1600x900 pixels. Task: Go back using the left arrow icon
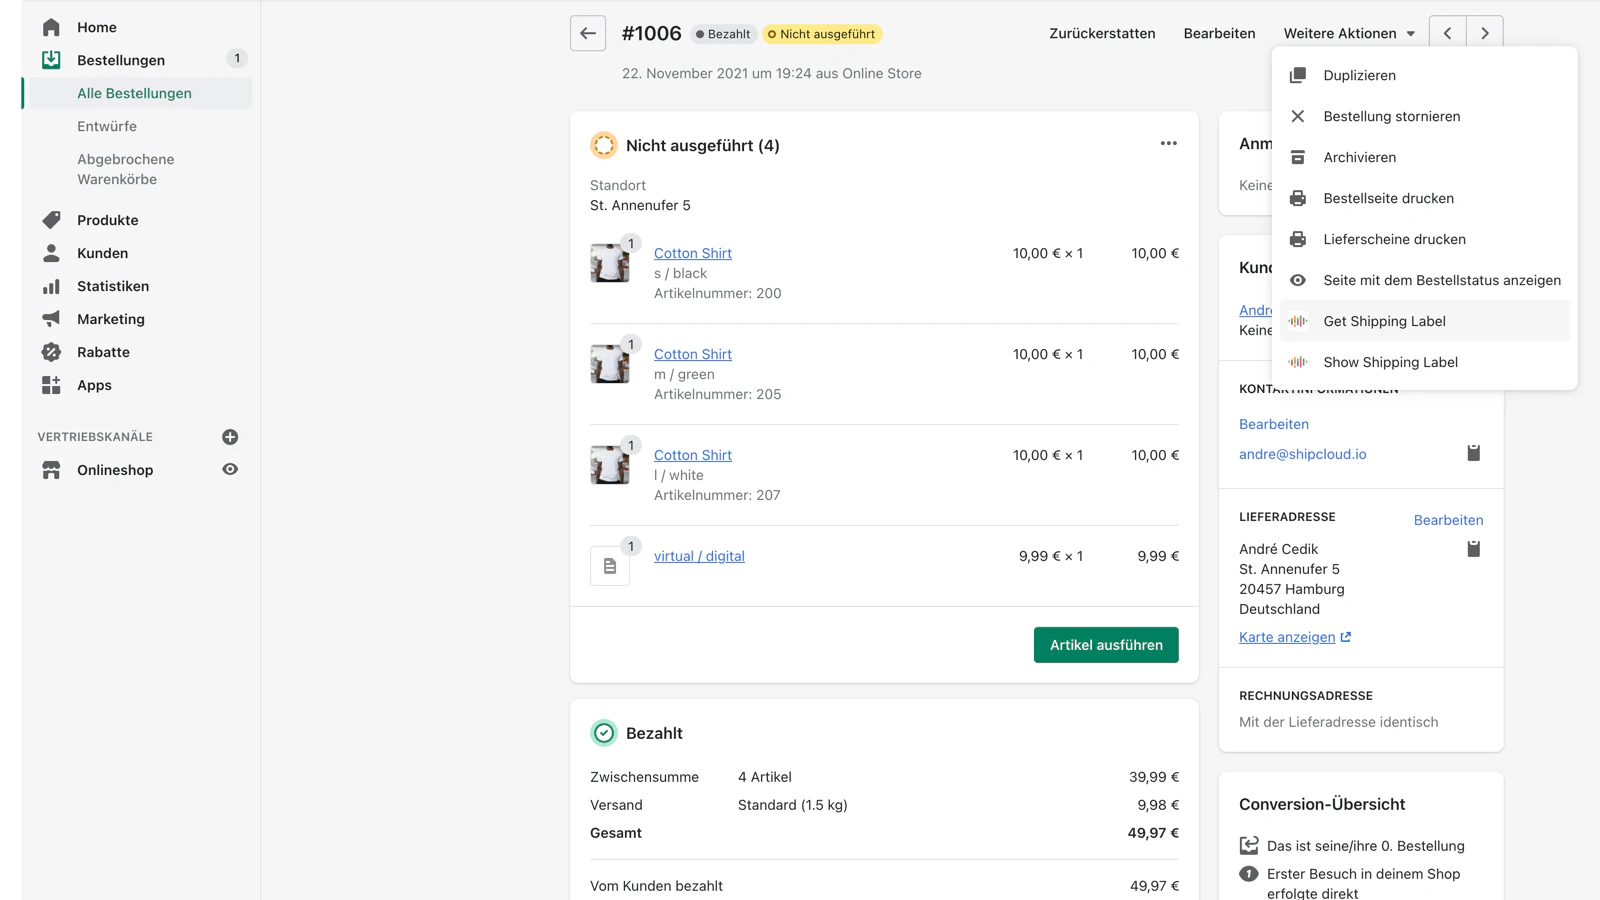click(587, 33)
